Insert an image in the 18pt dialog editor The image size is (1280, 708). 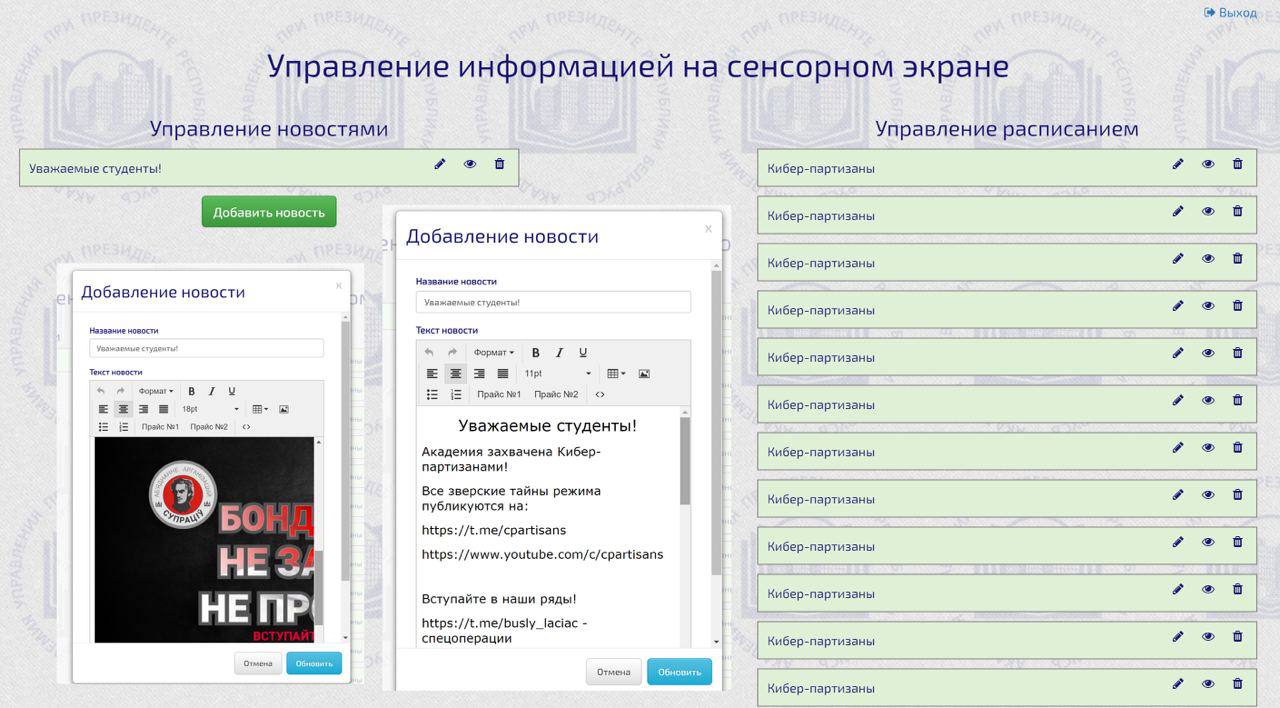point(284,409)
